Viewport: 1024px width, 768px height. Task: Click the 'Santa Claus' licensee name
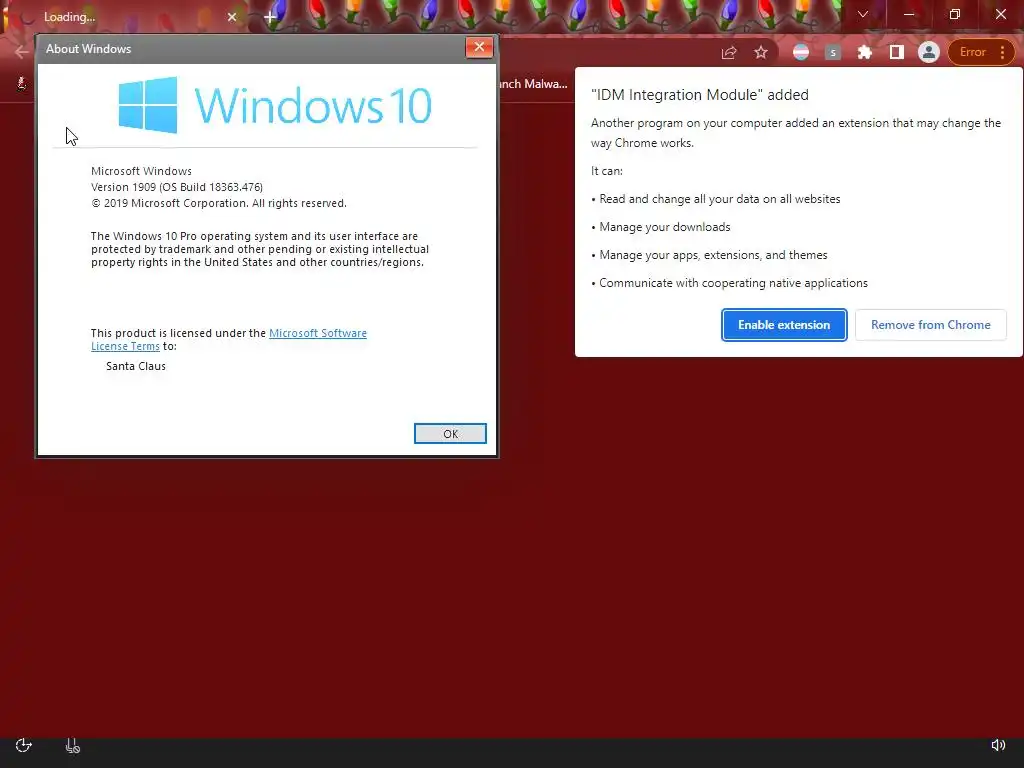(x=136, y=366)
